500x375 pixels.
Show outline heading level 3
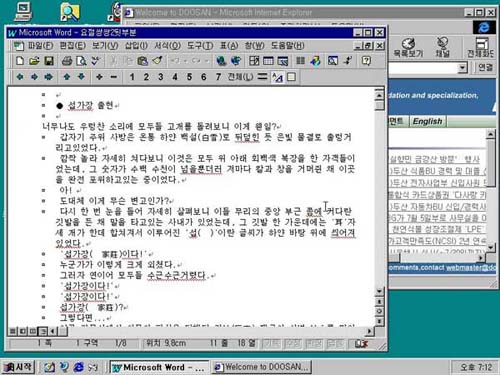click(161, 77)
